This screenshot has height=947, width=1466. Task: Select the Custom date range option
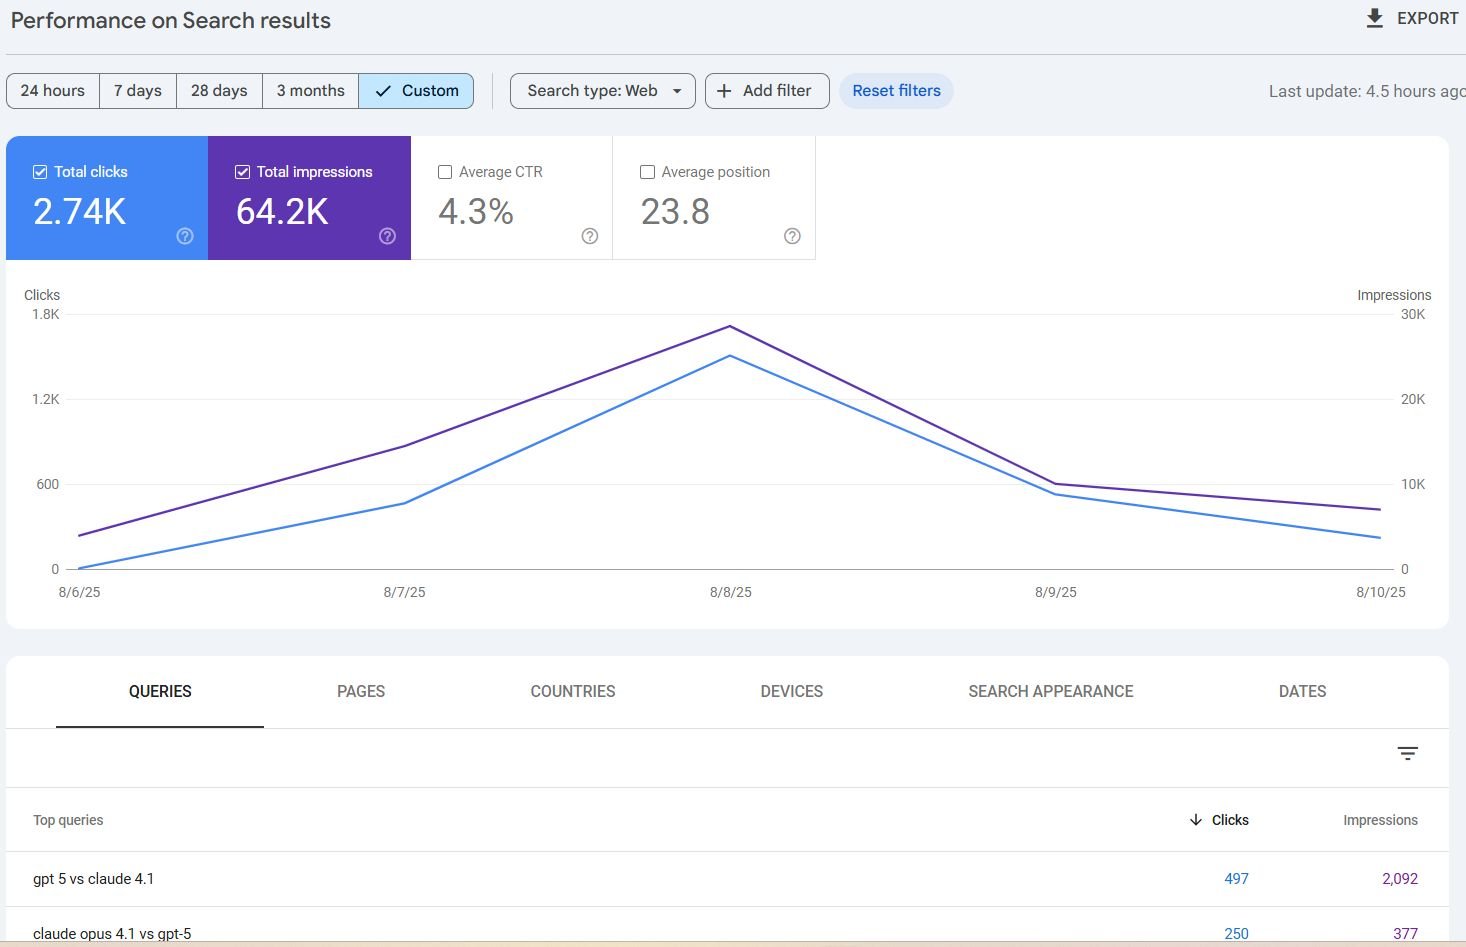(x=416, y=91)
